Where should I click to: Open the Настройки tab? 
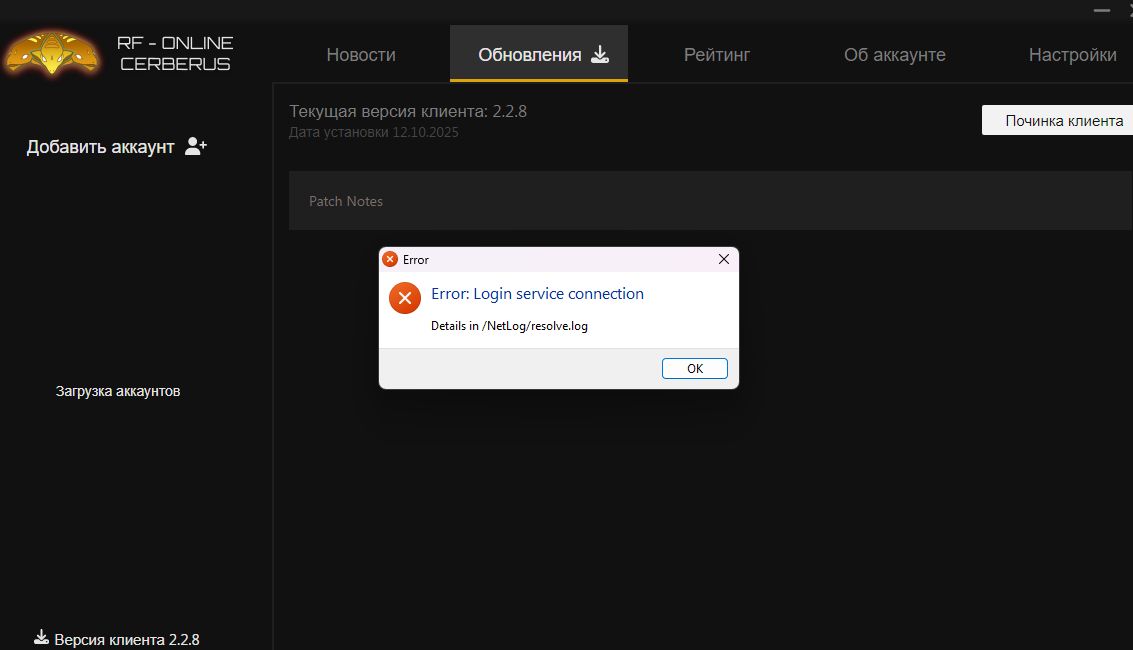coord(1072,55)
